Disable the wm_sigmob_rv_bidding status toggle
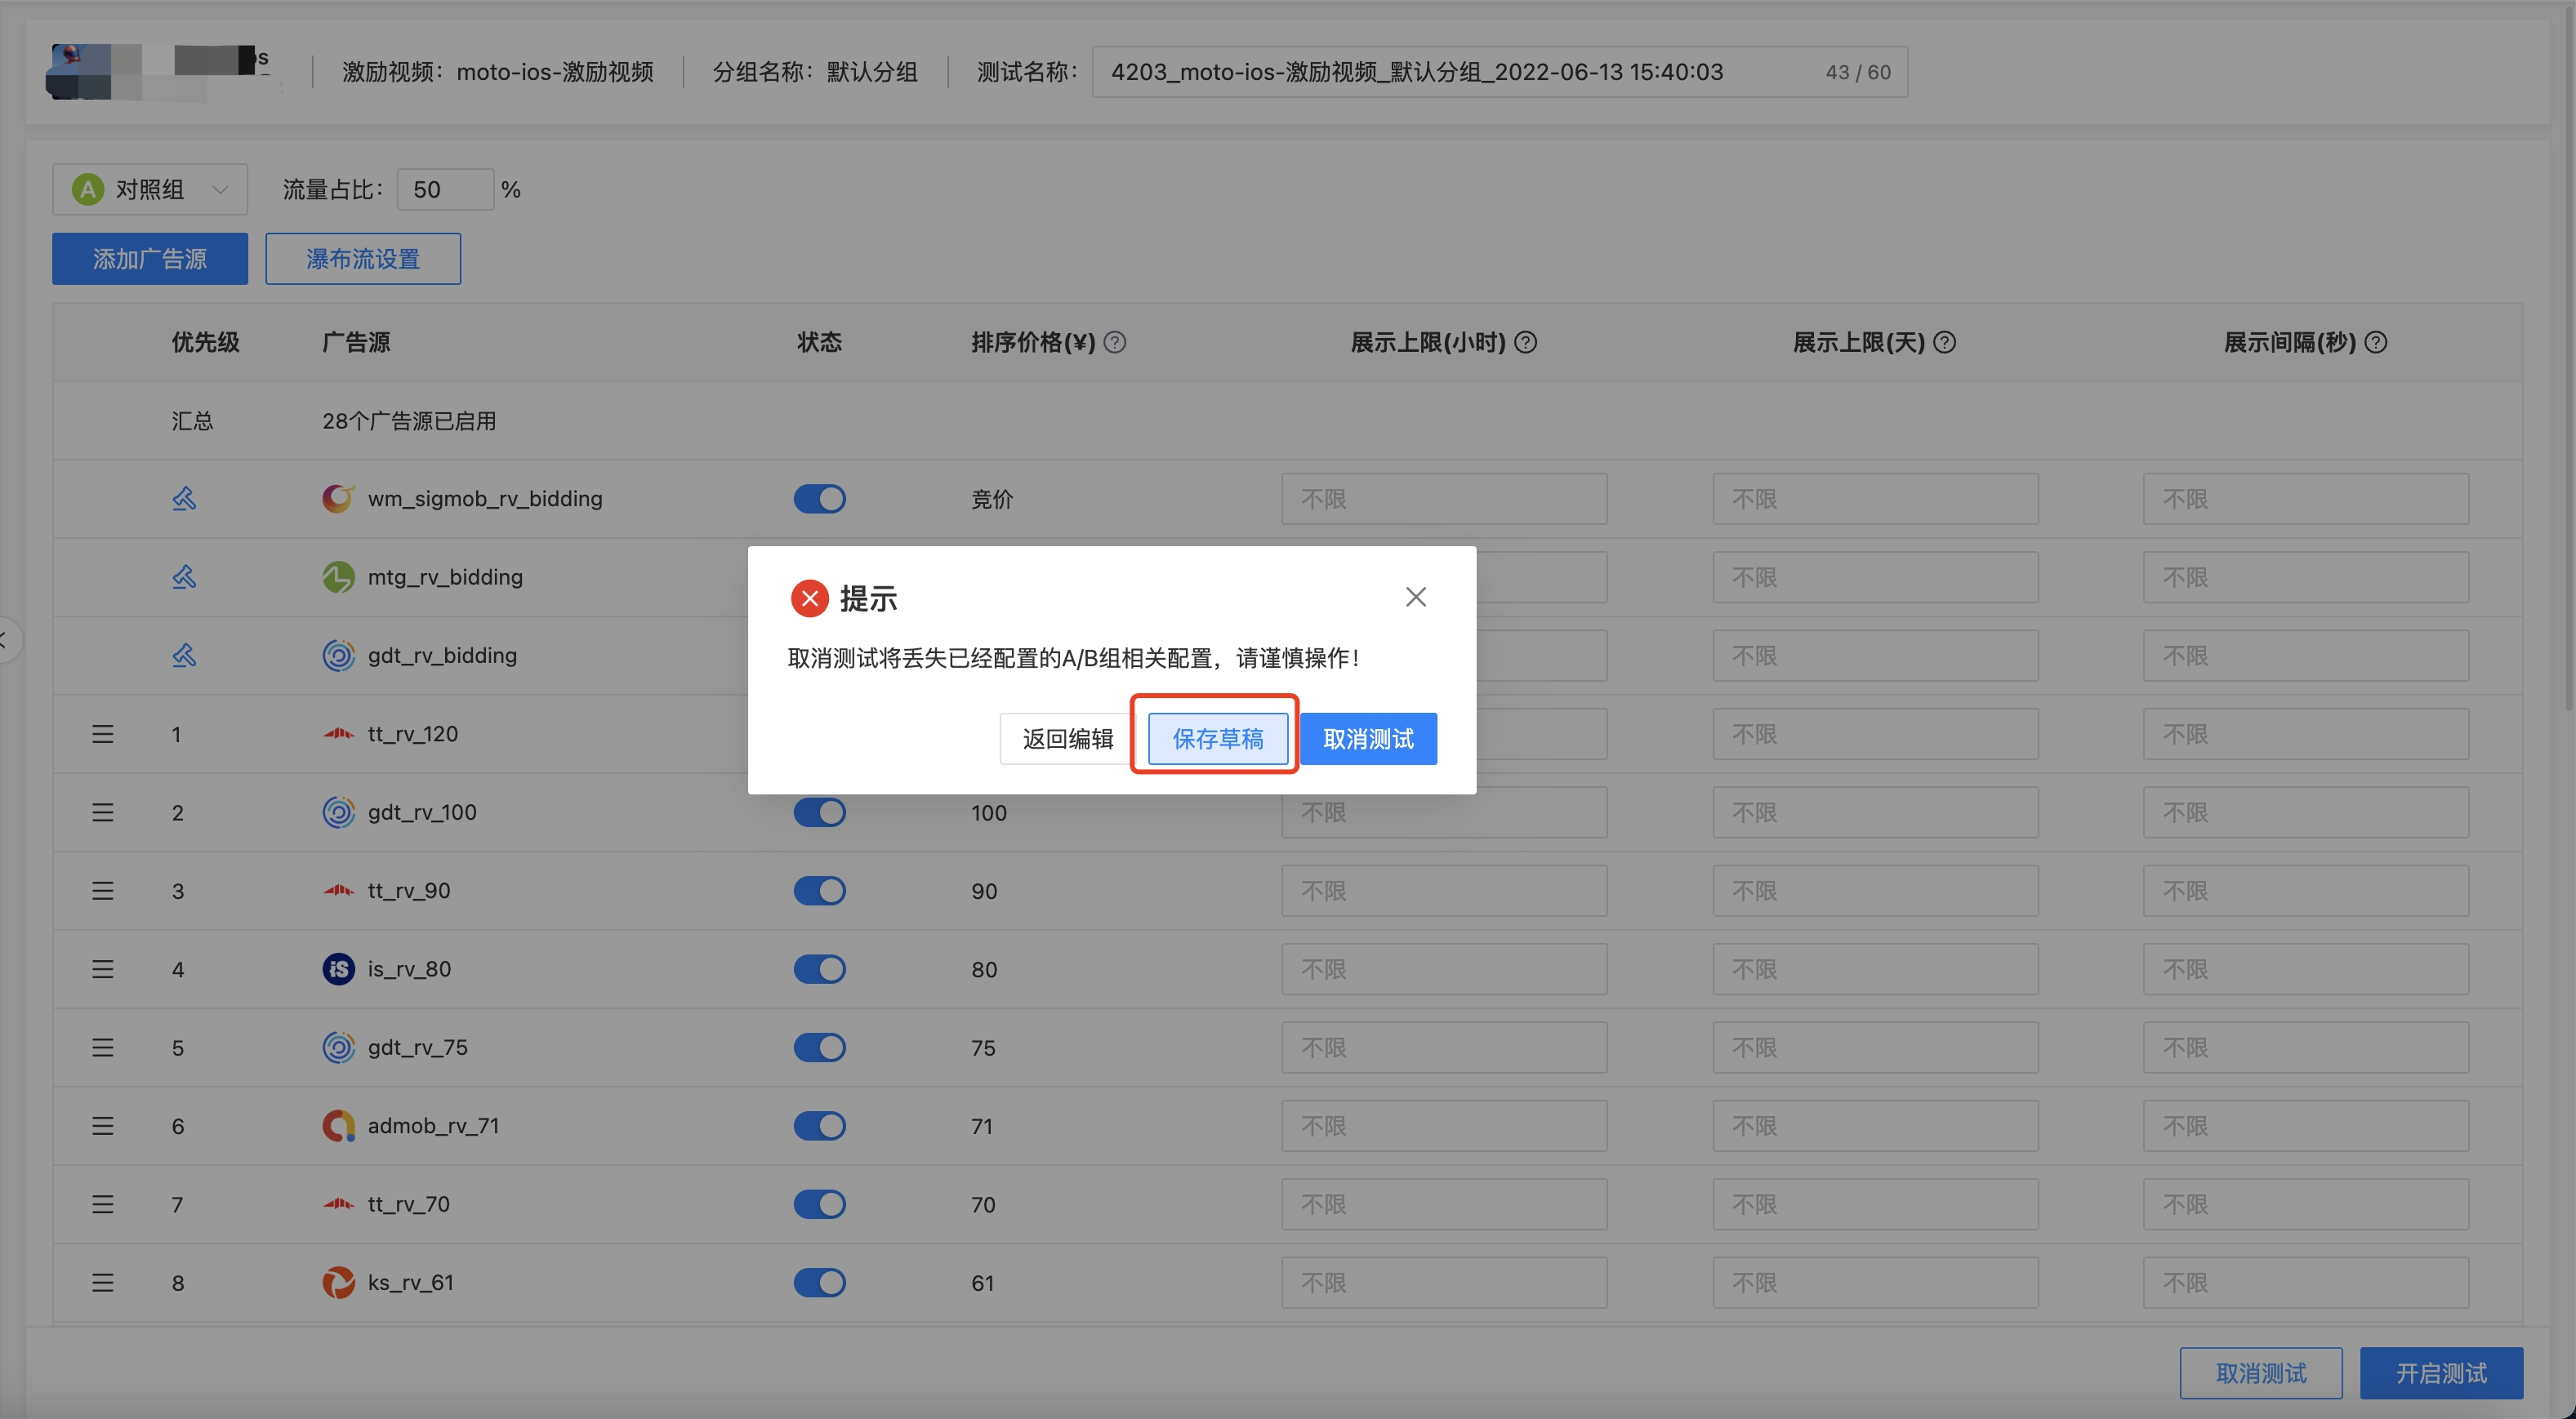Screen dimensions: 2576x1419 820,498
